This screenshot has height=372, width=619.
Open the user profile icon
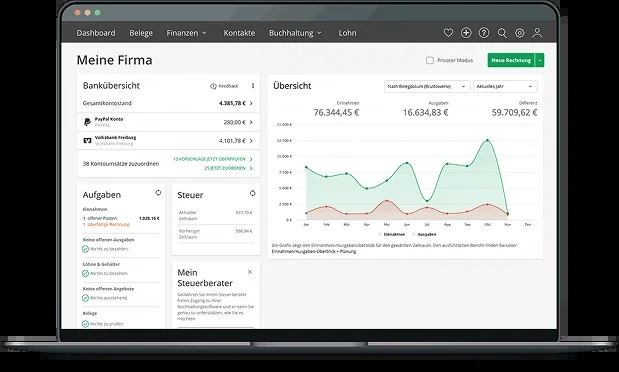pyautogui.click(x=537, y=33)
